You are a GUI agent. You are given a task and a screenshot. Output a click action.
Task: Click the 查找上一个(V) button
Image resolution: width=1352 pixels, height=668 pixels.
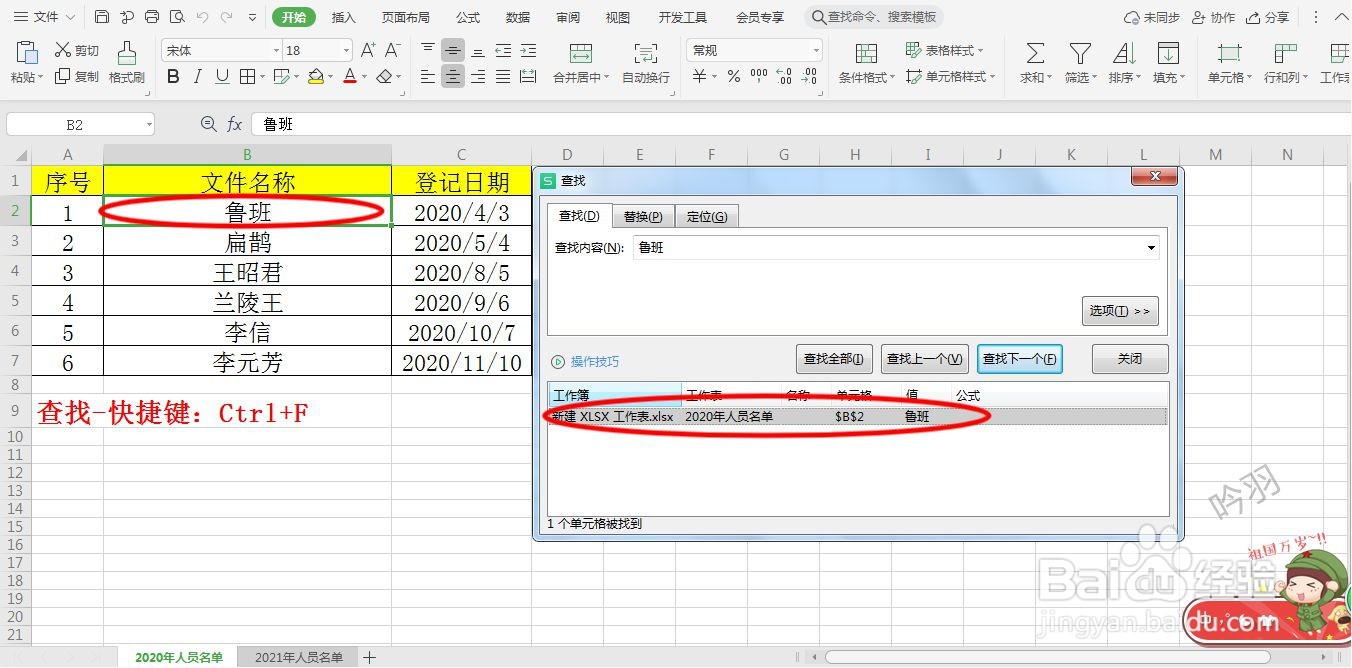[x=925, y=359]
